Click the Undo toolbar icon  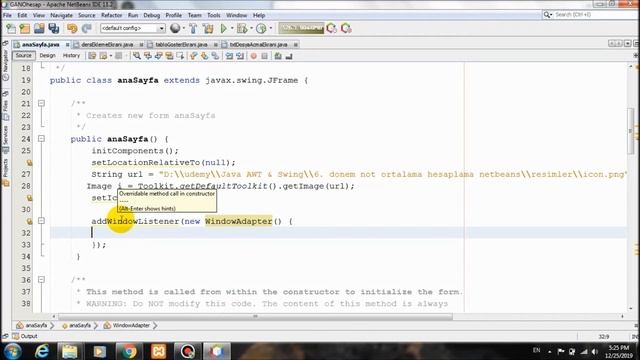click(x=72, y=28)
